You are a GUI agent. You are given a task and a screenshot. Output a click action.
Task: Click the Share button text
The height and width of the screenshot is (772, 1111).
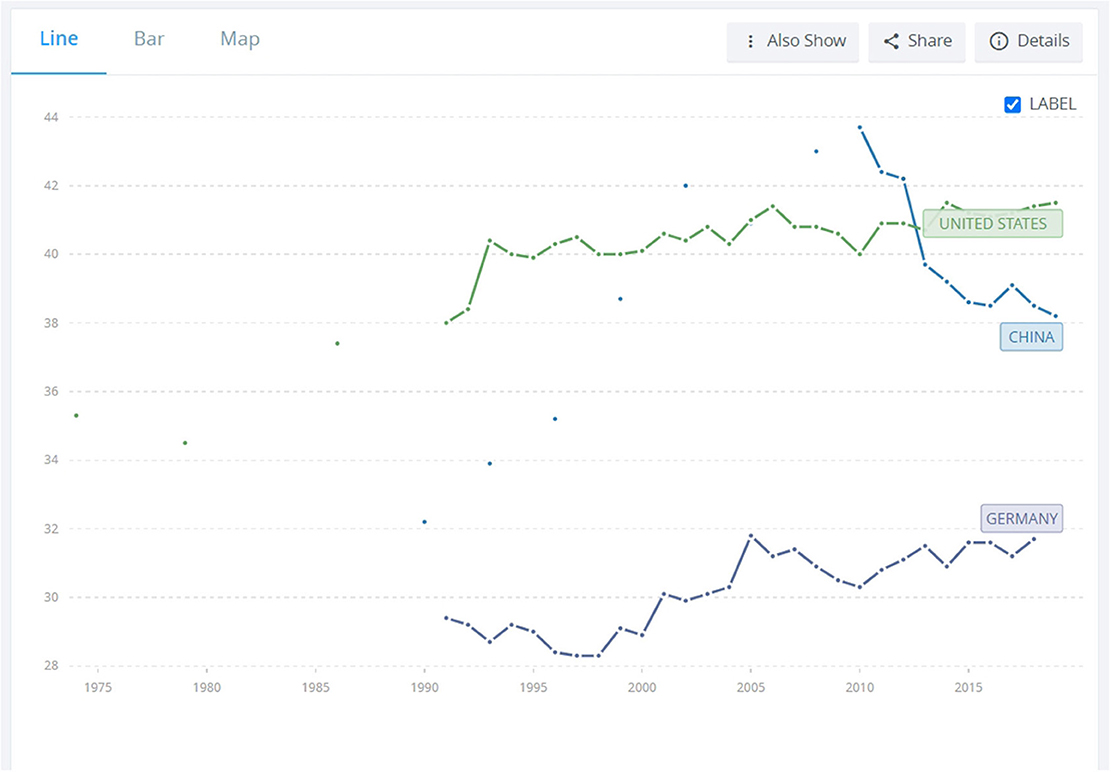pos(930,41)
